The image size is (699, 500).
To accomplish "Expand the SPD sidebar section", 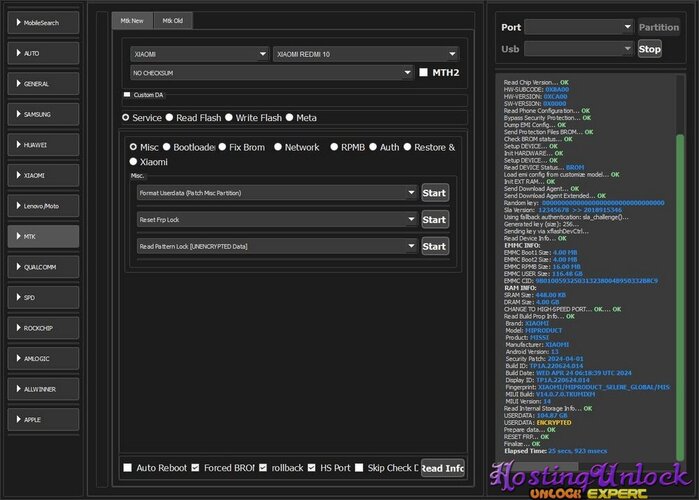I will click(43, 297).
